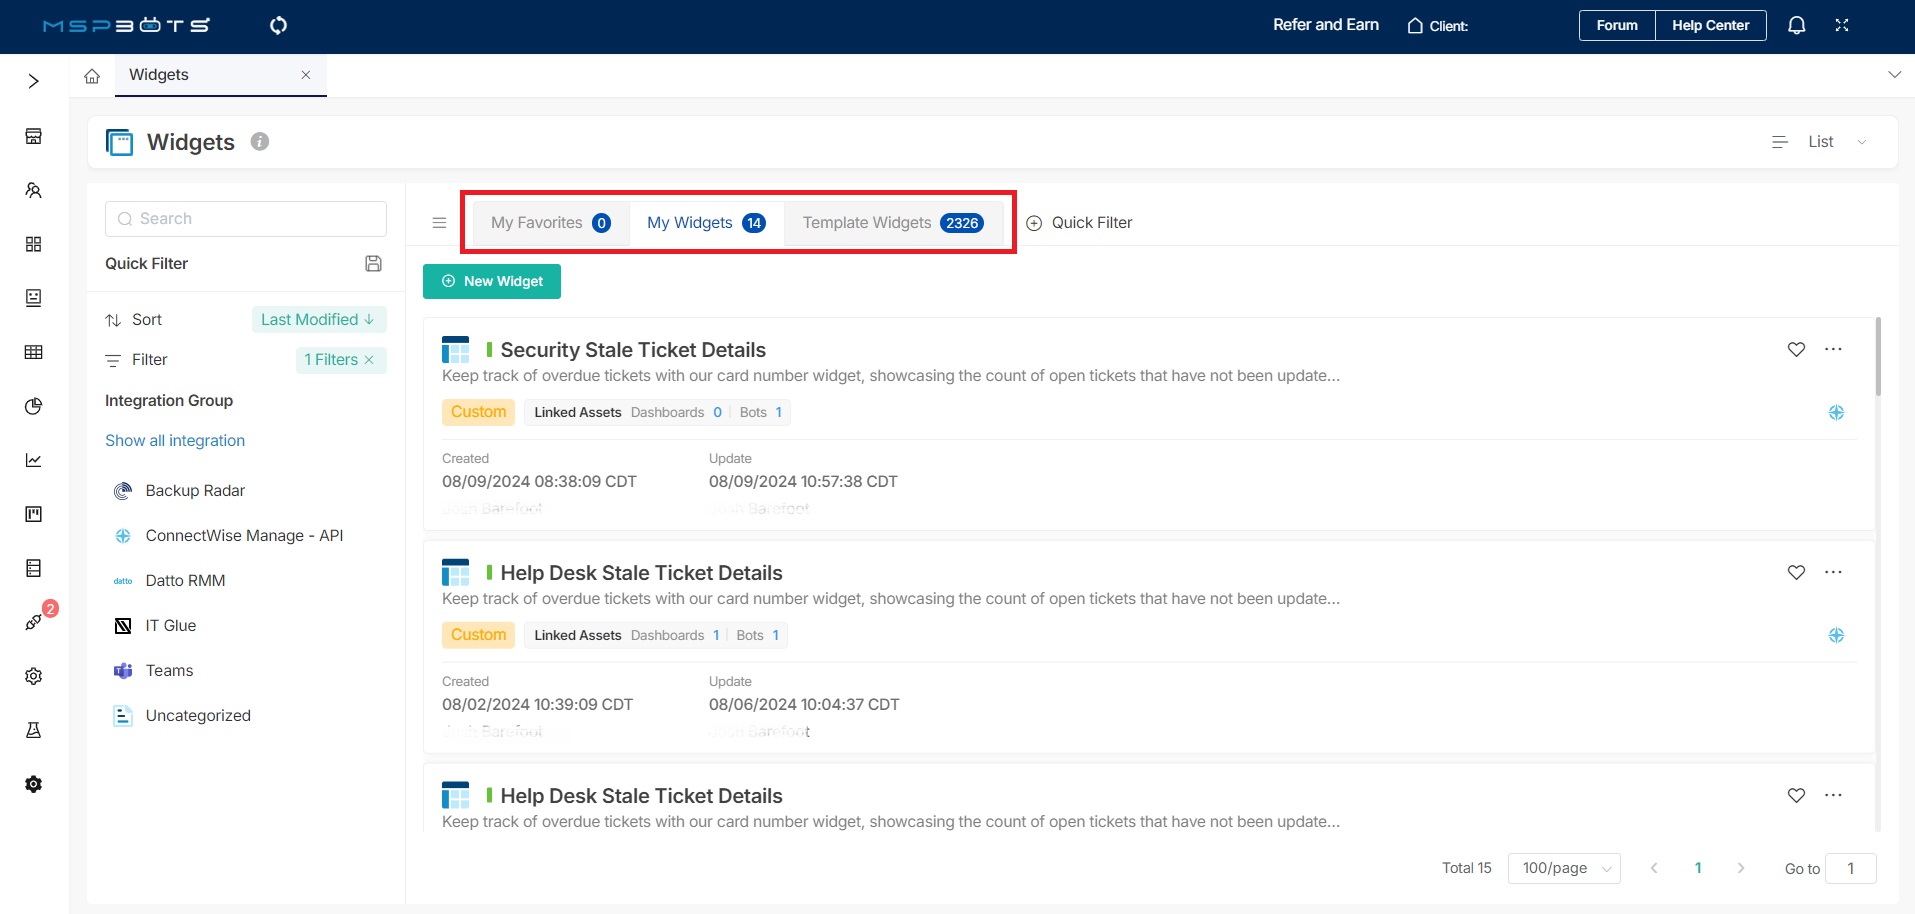This screenshot has height=914, width=1915.
Task: Click inside the Search input field
Action: 245,218
